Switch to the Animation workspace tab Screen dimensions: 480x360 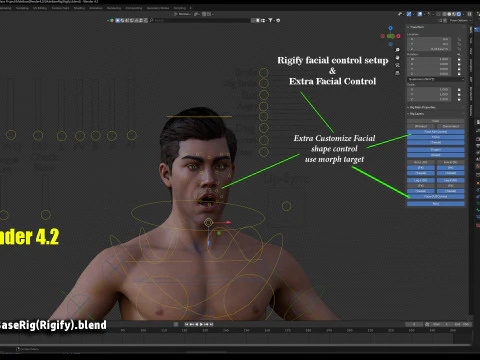pos(96,8)
